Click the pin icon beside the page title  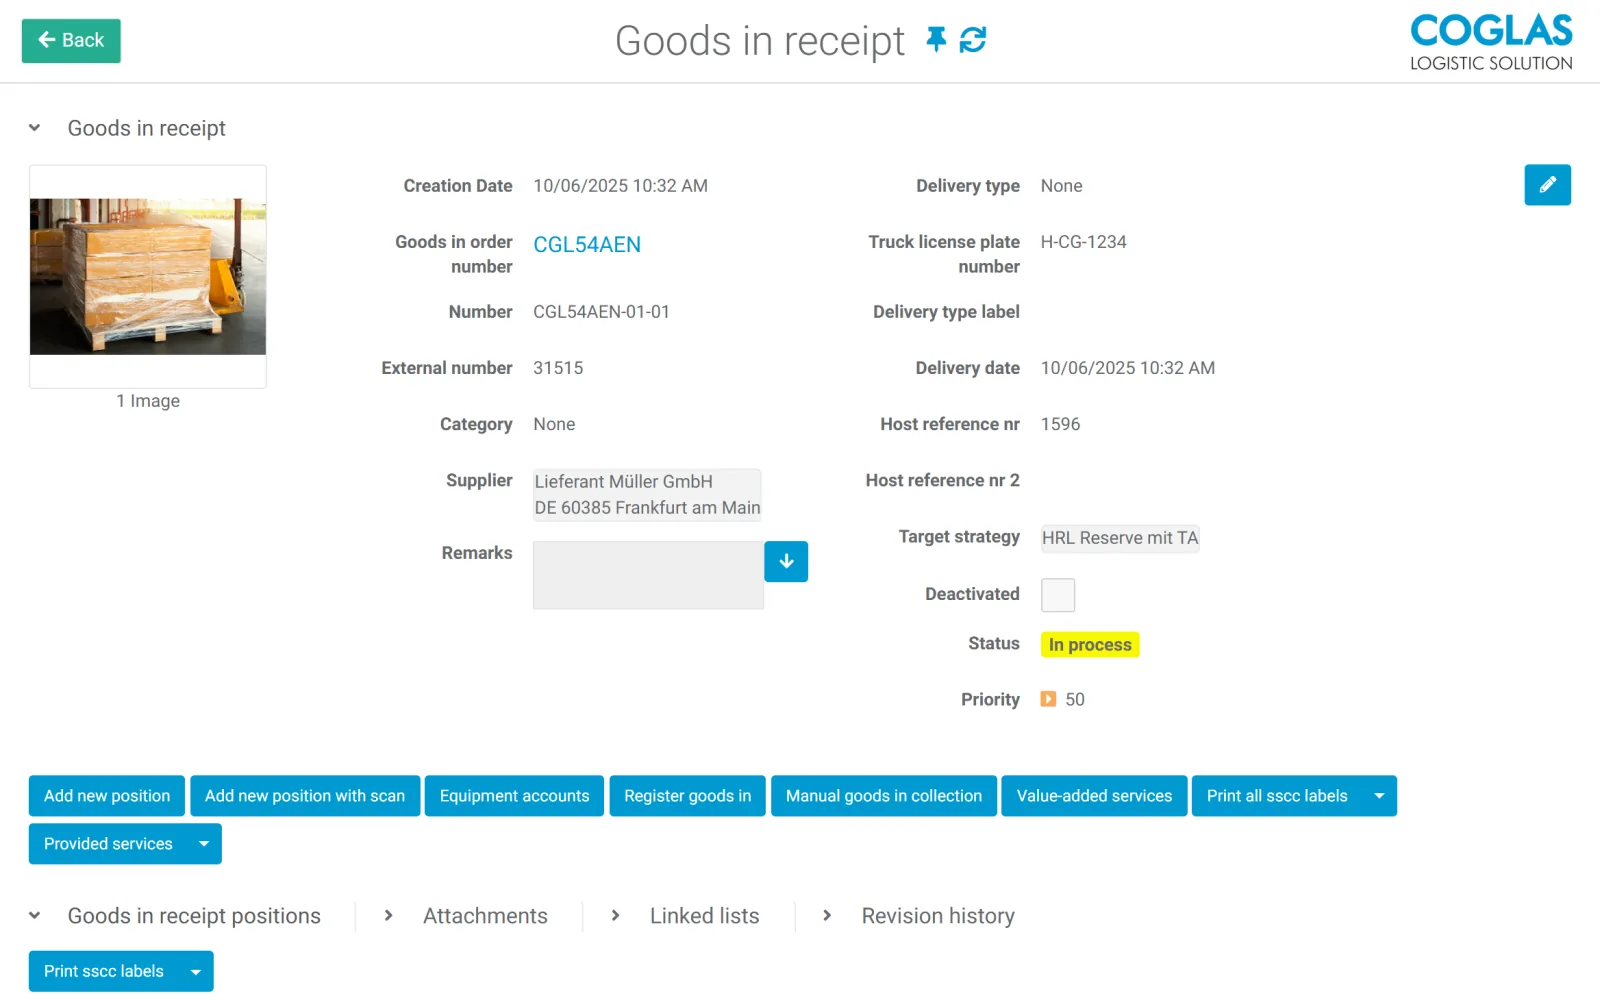(936, 40)
